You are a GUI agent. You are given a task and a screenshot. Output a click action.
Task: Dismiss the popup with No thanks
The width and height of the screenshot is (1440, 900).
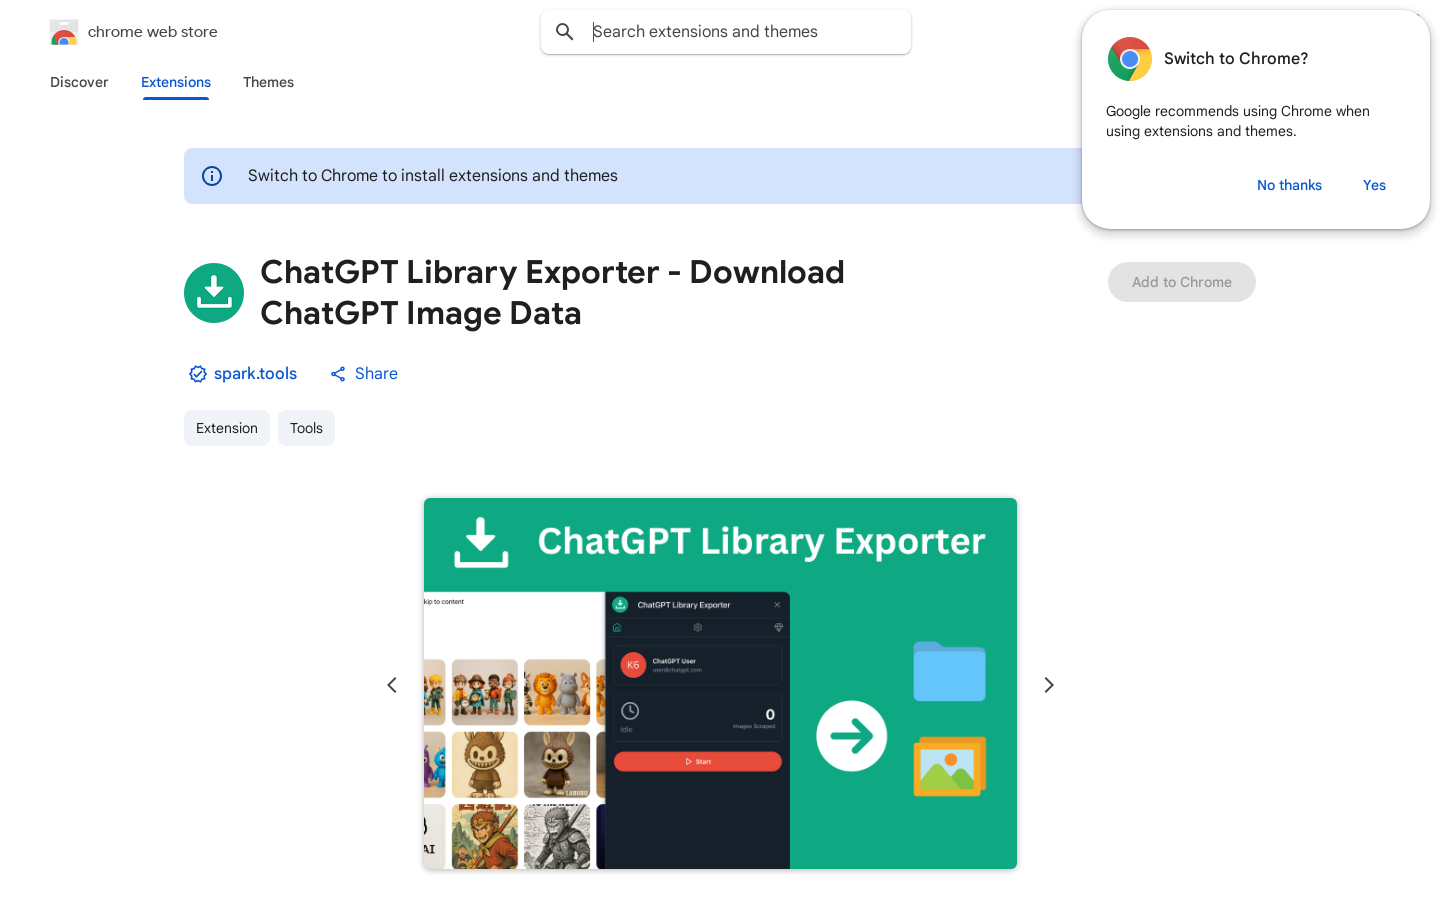1289,185
